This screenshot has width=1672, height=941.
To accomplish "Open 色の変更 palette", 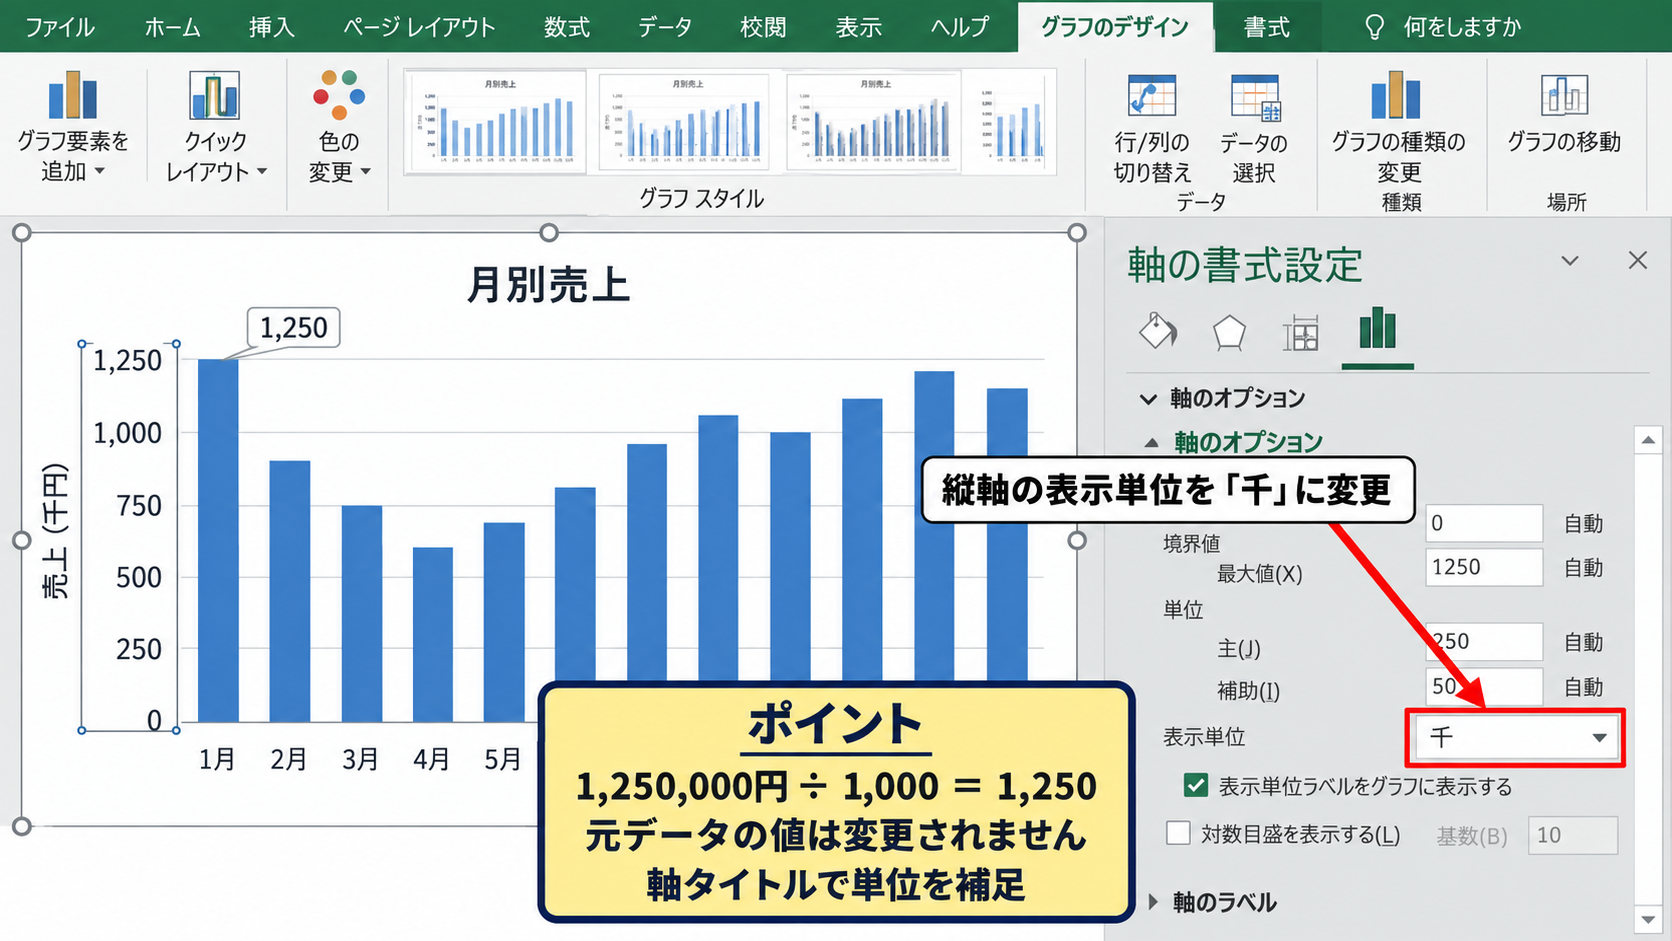I will tap(339, 126).
